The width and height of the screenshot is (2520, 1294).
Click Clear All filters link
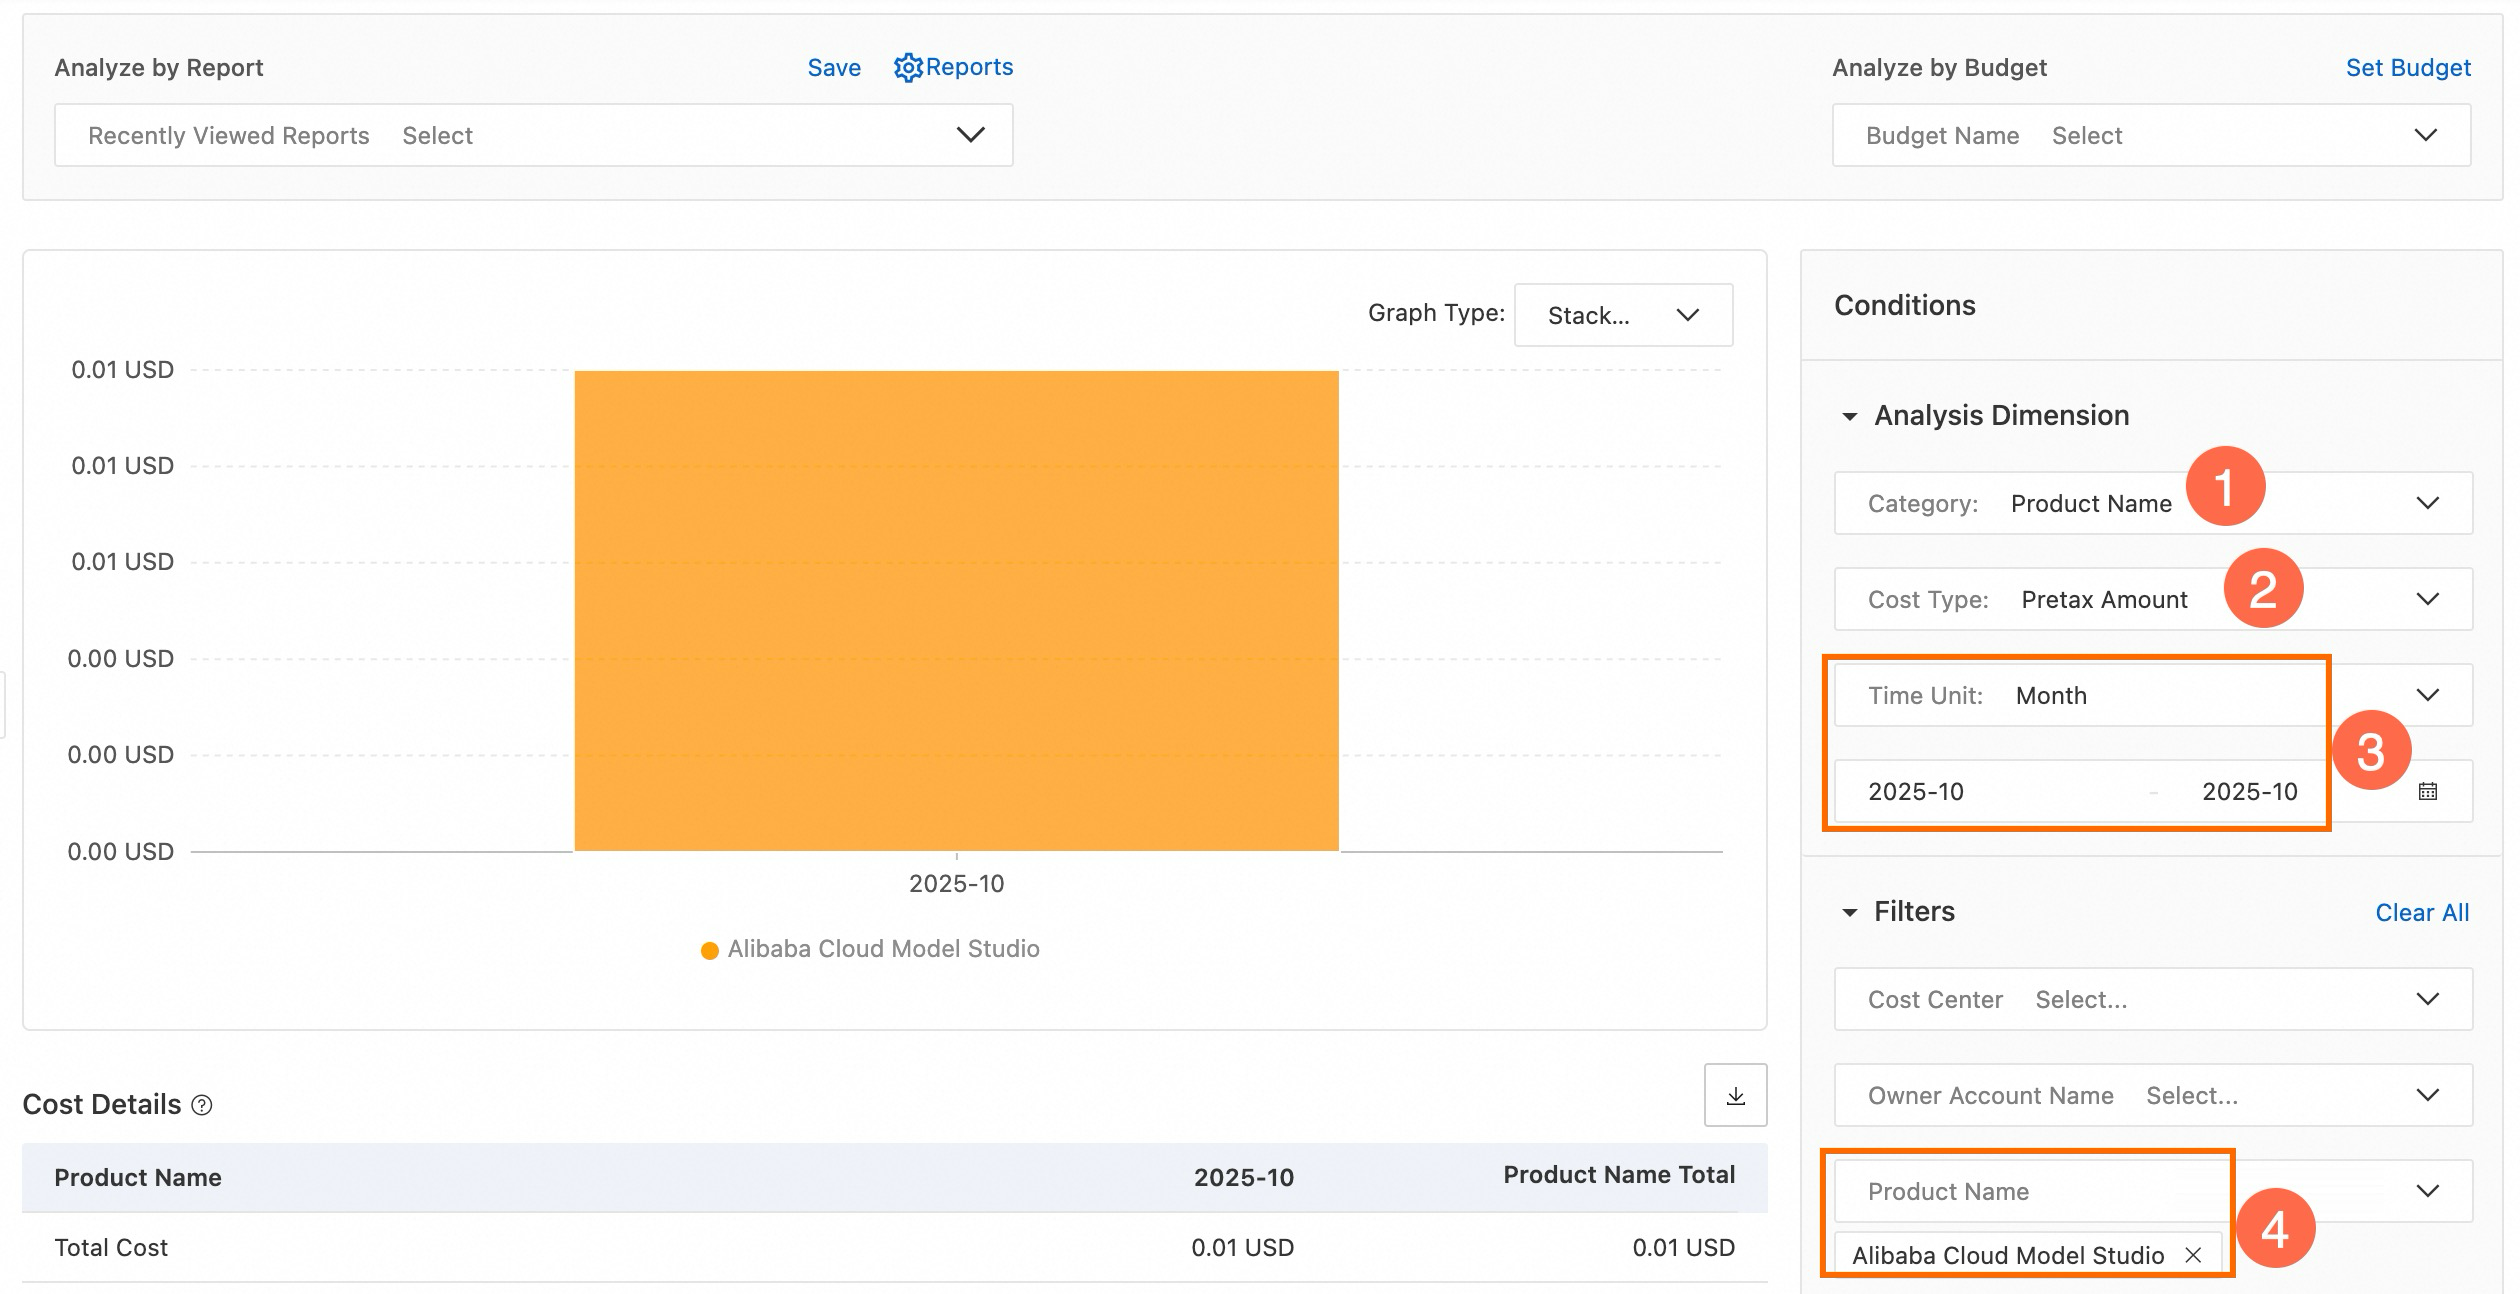coord(2421,913)
